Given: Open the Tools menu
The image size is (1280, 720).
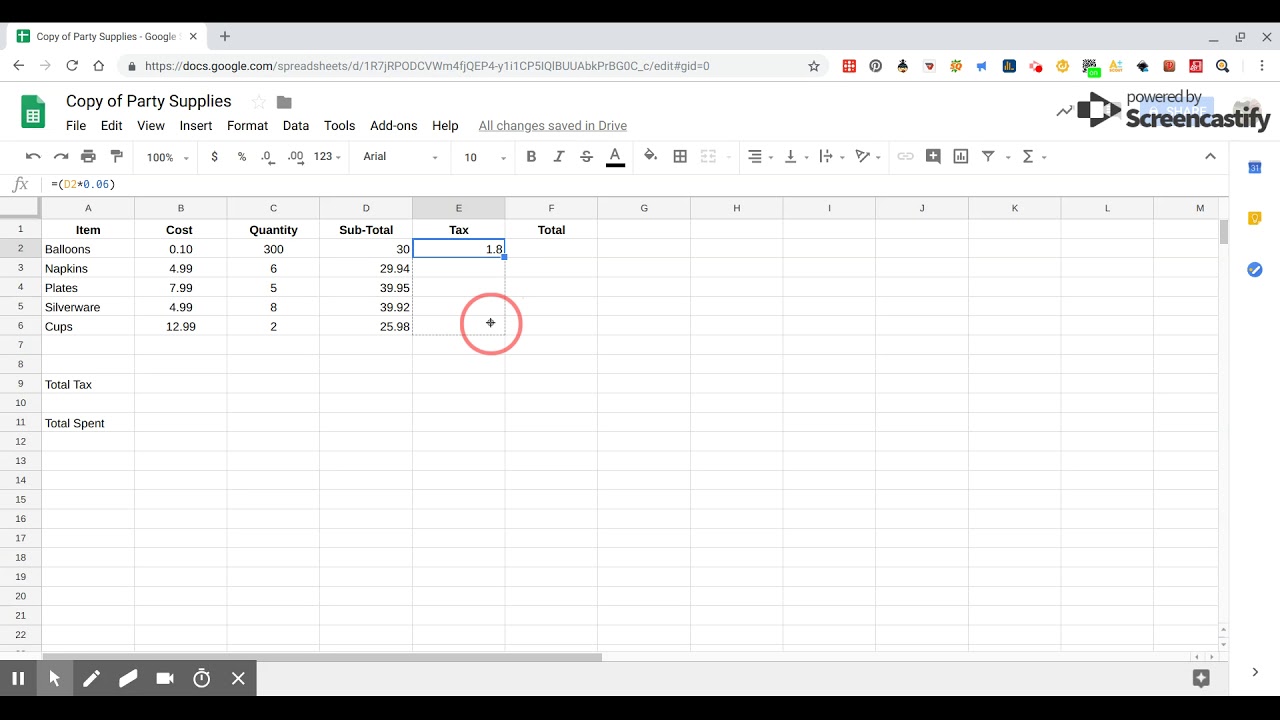Looking at the screenshot, I should (339, 126).
